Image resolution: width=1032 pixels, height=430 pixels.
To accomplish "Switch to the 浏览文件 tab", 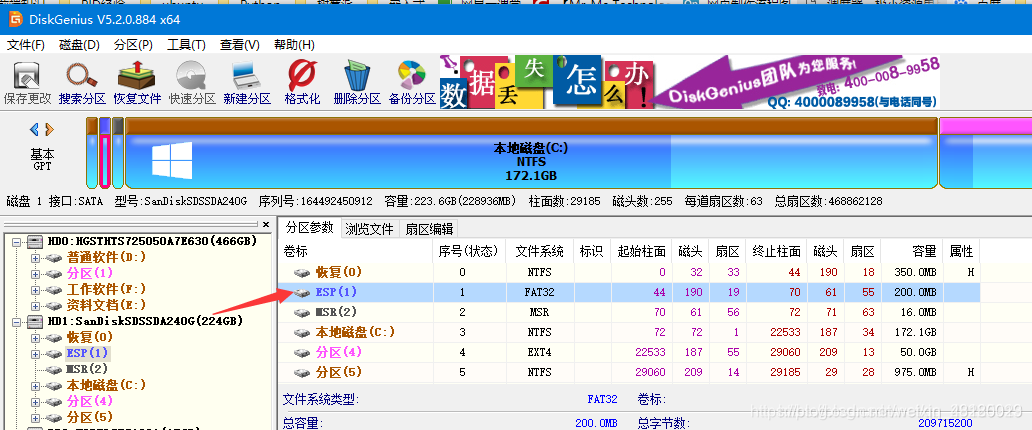I will [x=369, y=228].
